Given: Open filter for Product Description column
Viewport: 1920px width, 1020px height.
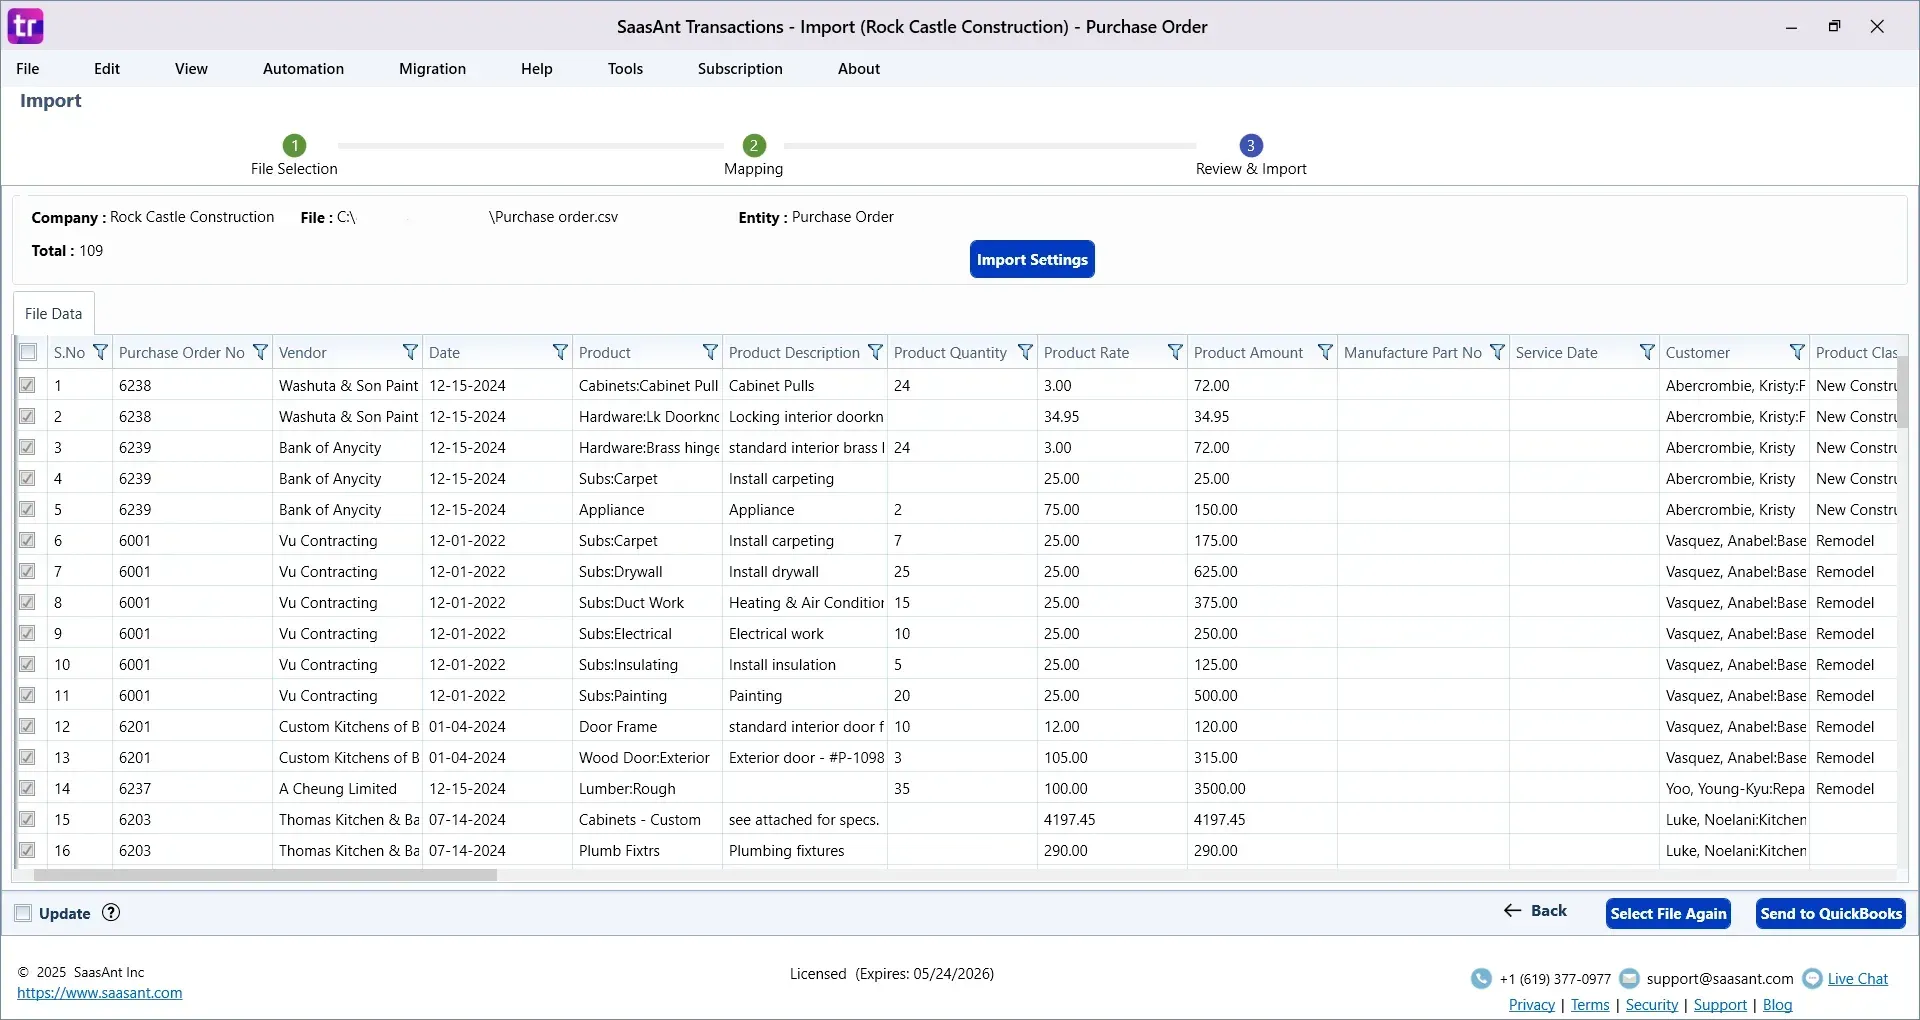Looking at the screenshot, I should coord(875,352).
